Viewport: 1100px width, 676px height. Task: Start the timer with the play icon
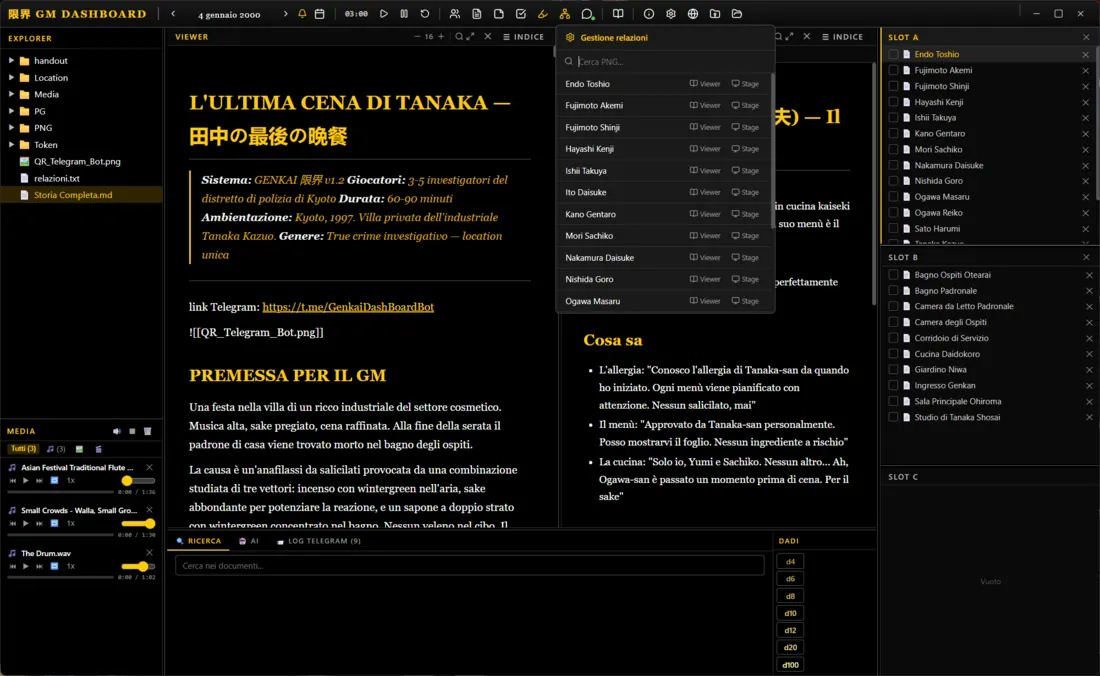pyautogui.click(x=384, y=14)
